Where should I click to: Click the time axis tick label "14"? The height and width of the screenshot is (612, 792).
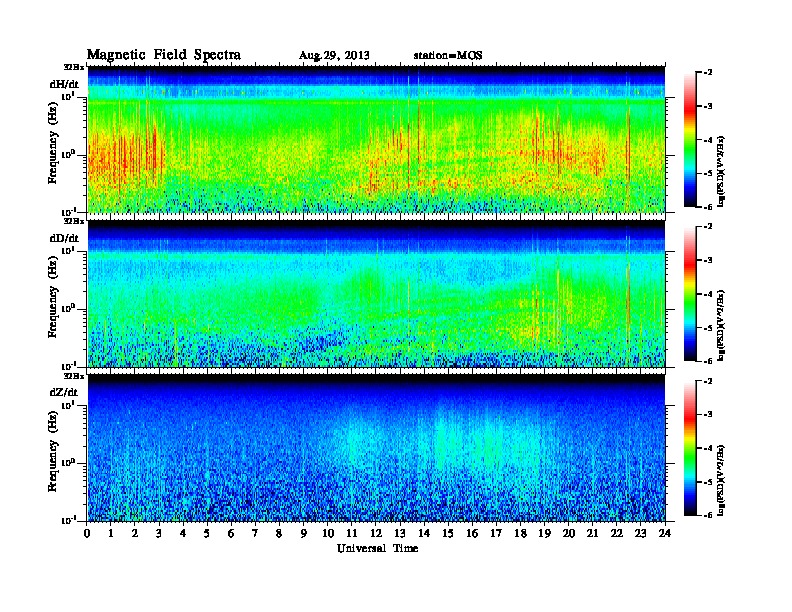424,534
